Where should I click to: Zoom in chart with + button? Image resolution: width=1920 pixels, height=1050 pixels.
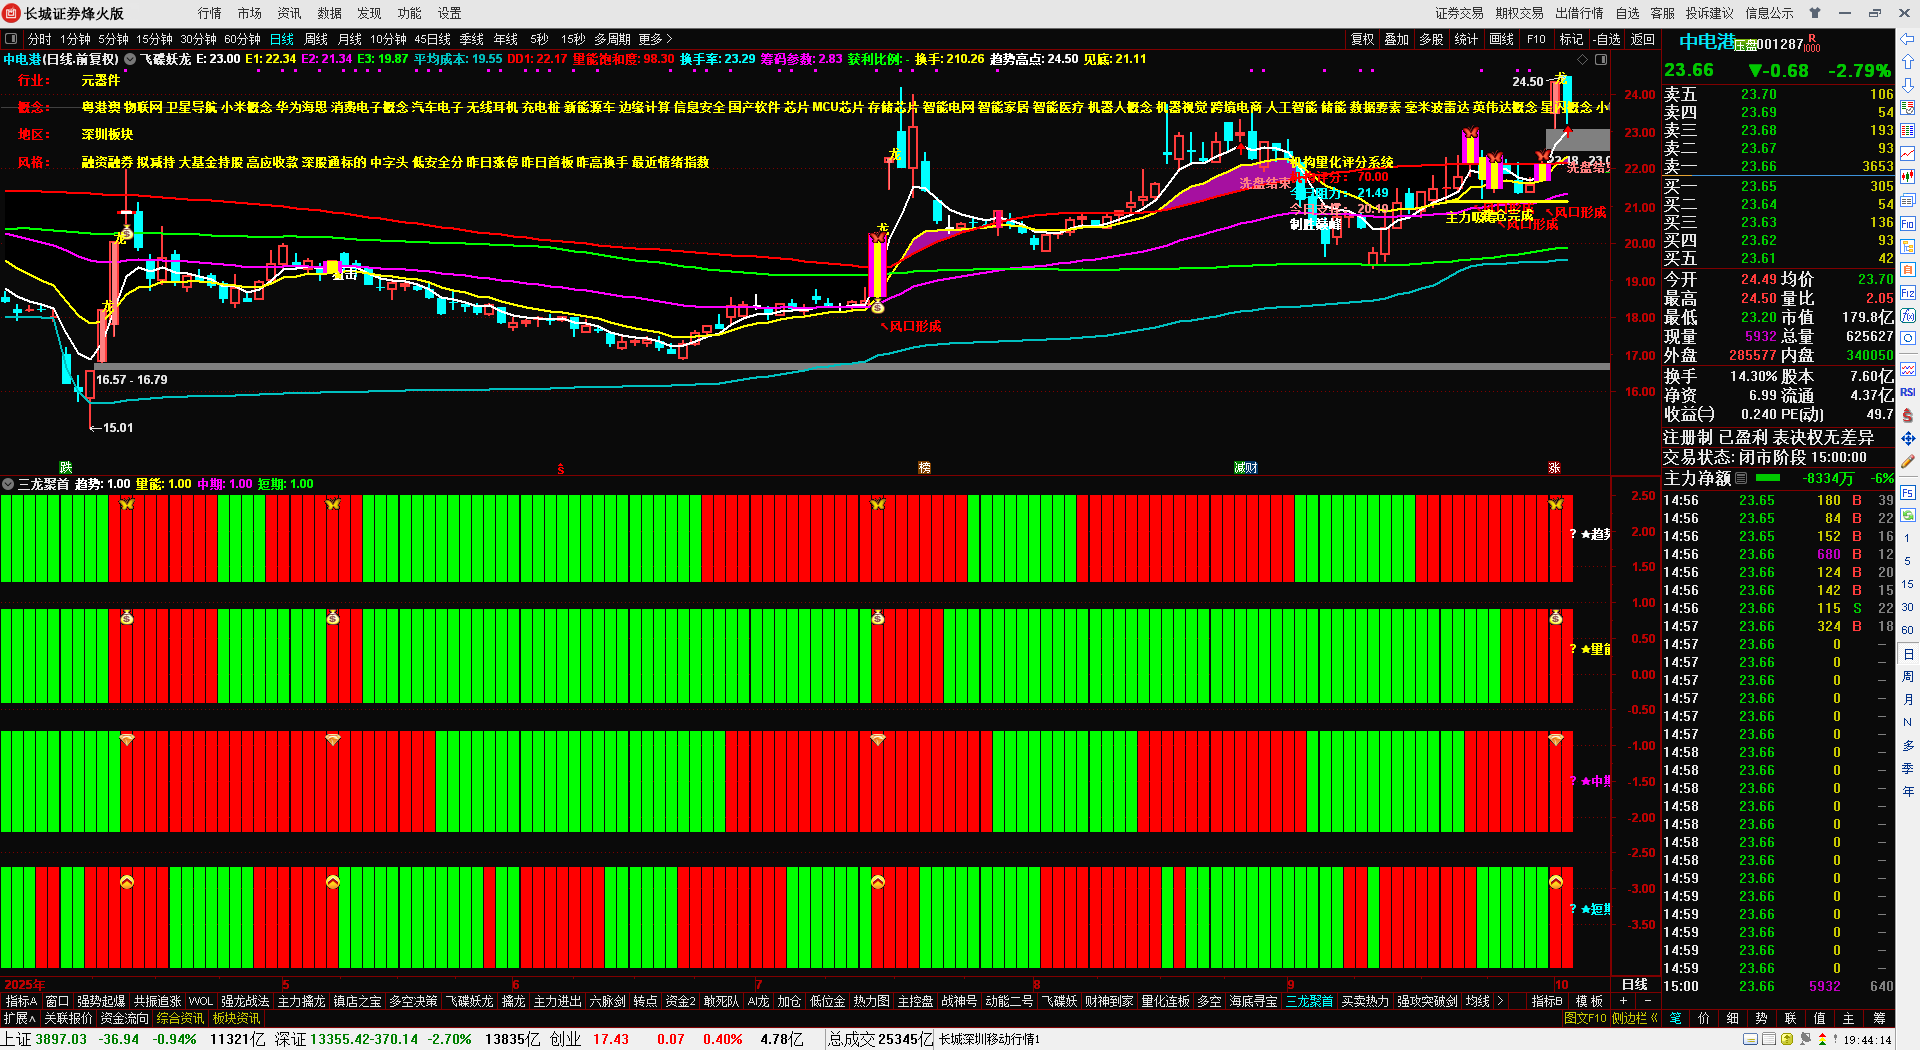click(x=1624, y=1001)
